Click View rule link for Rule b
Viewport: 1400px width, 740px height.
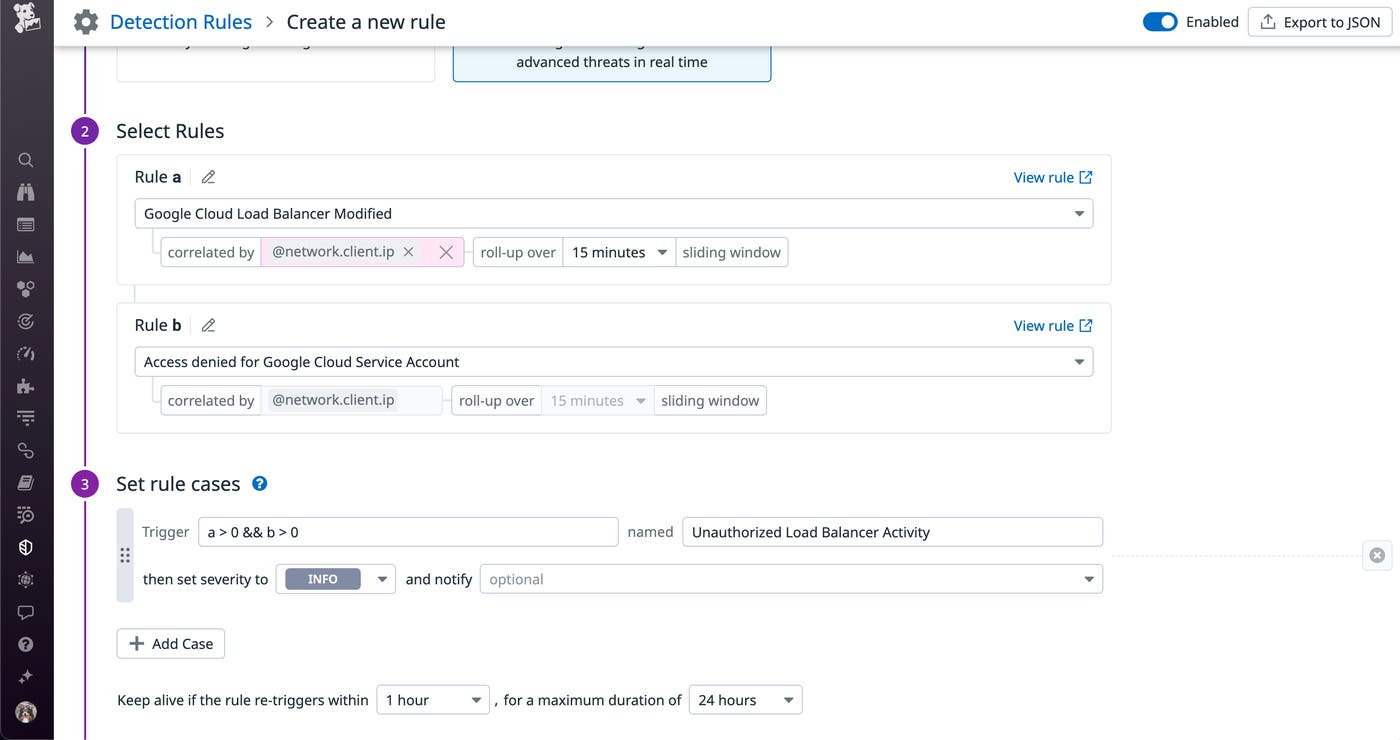click(x=1053, y=325)
